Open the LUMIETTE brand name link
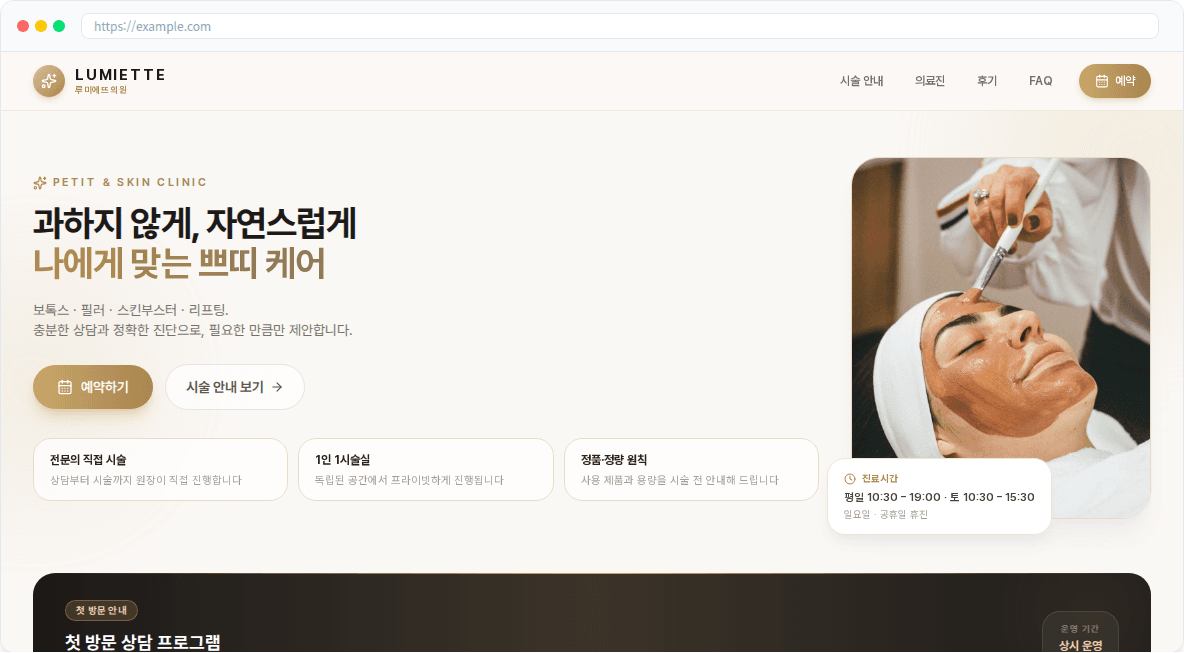Viewport: 1184px width, 653px height. (x=120, y=75)
